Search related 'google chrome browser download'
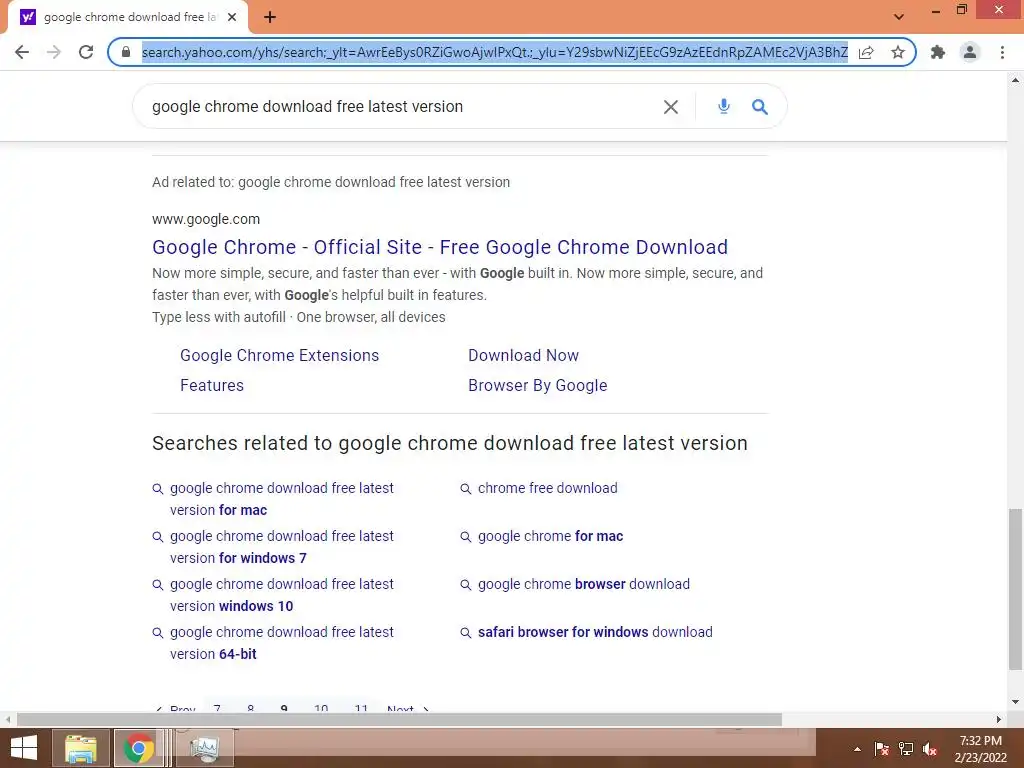This screenshot has width=1024, height=768. 584,584
